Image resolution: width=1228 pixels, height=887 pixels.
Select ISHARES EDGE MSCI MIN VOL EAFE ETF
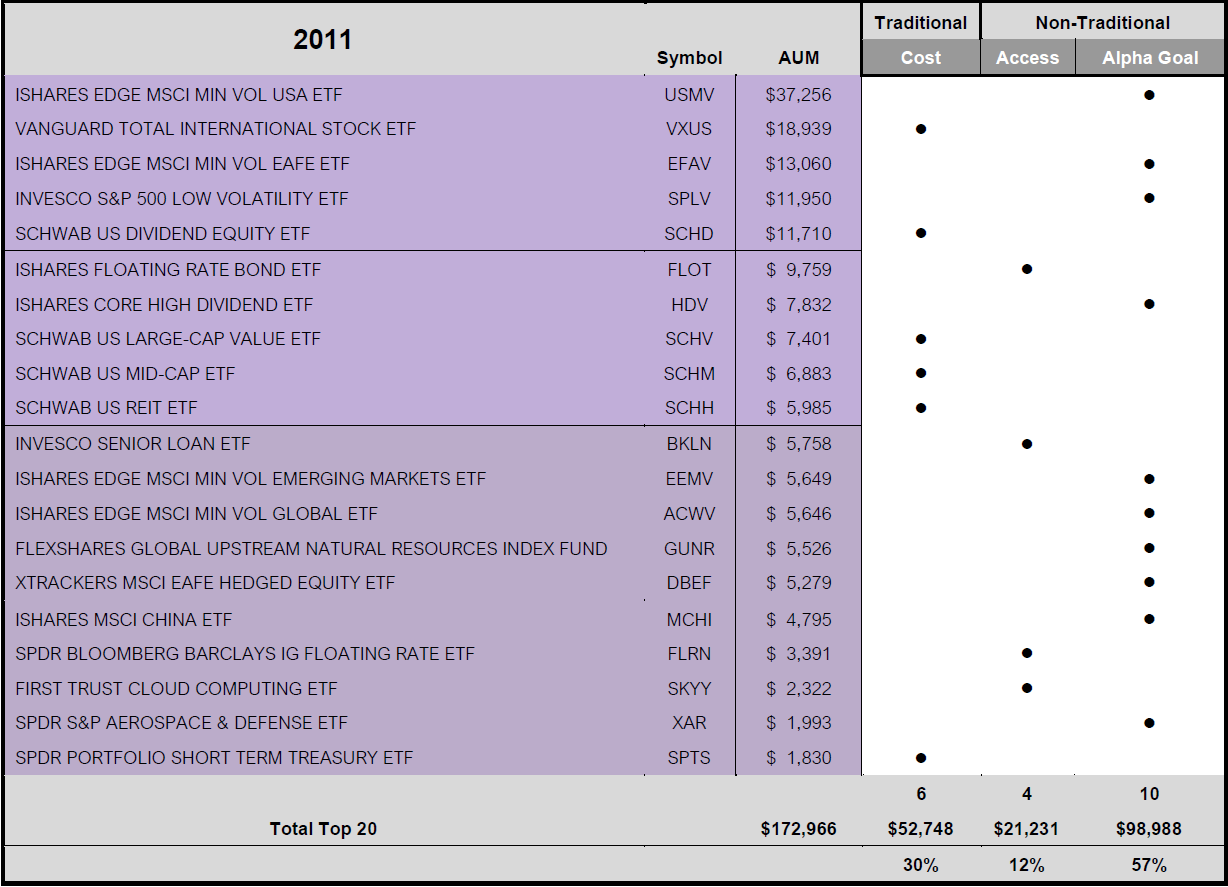[x=183, y=164]
